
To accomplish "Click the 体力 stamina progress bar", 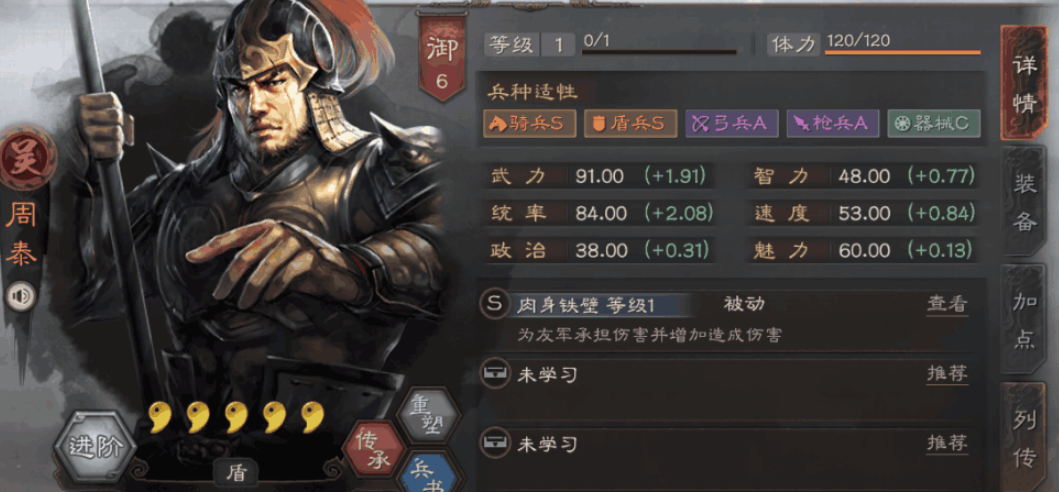I will point(902,52).
